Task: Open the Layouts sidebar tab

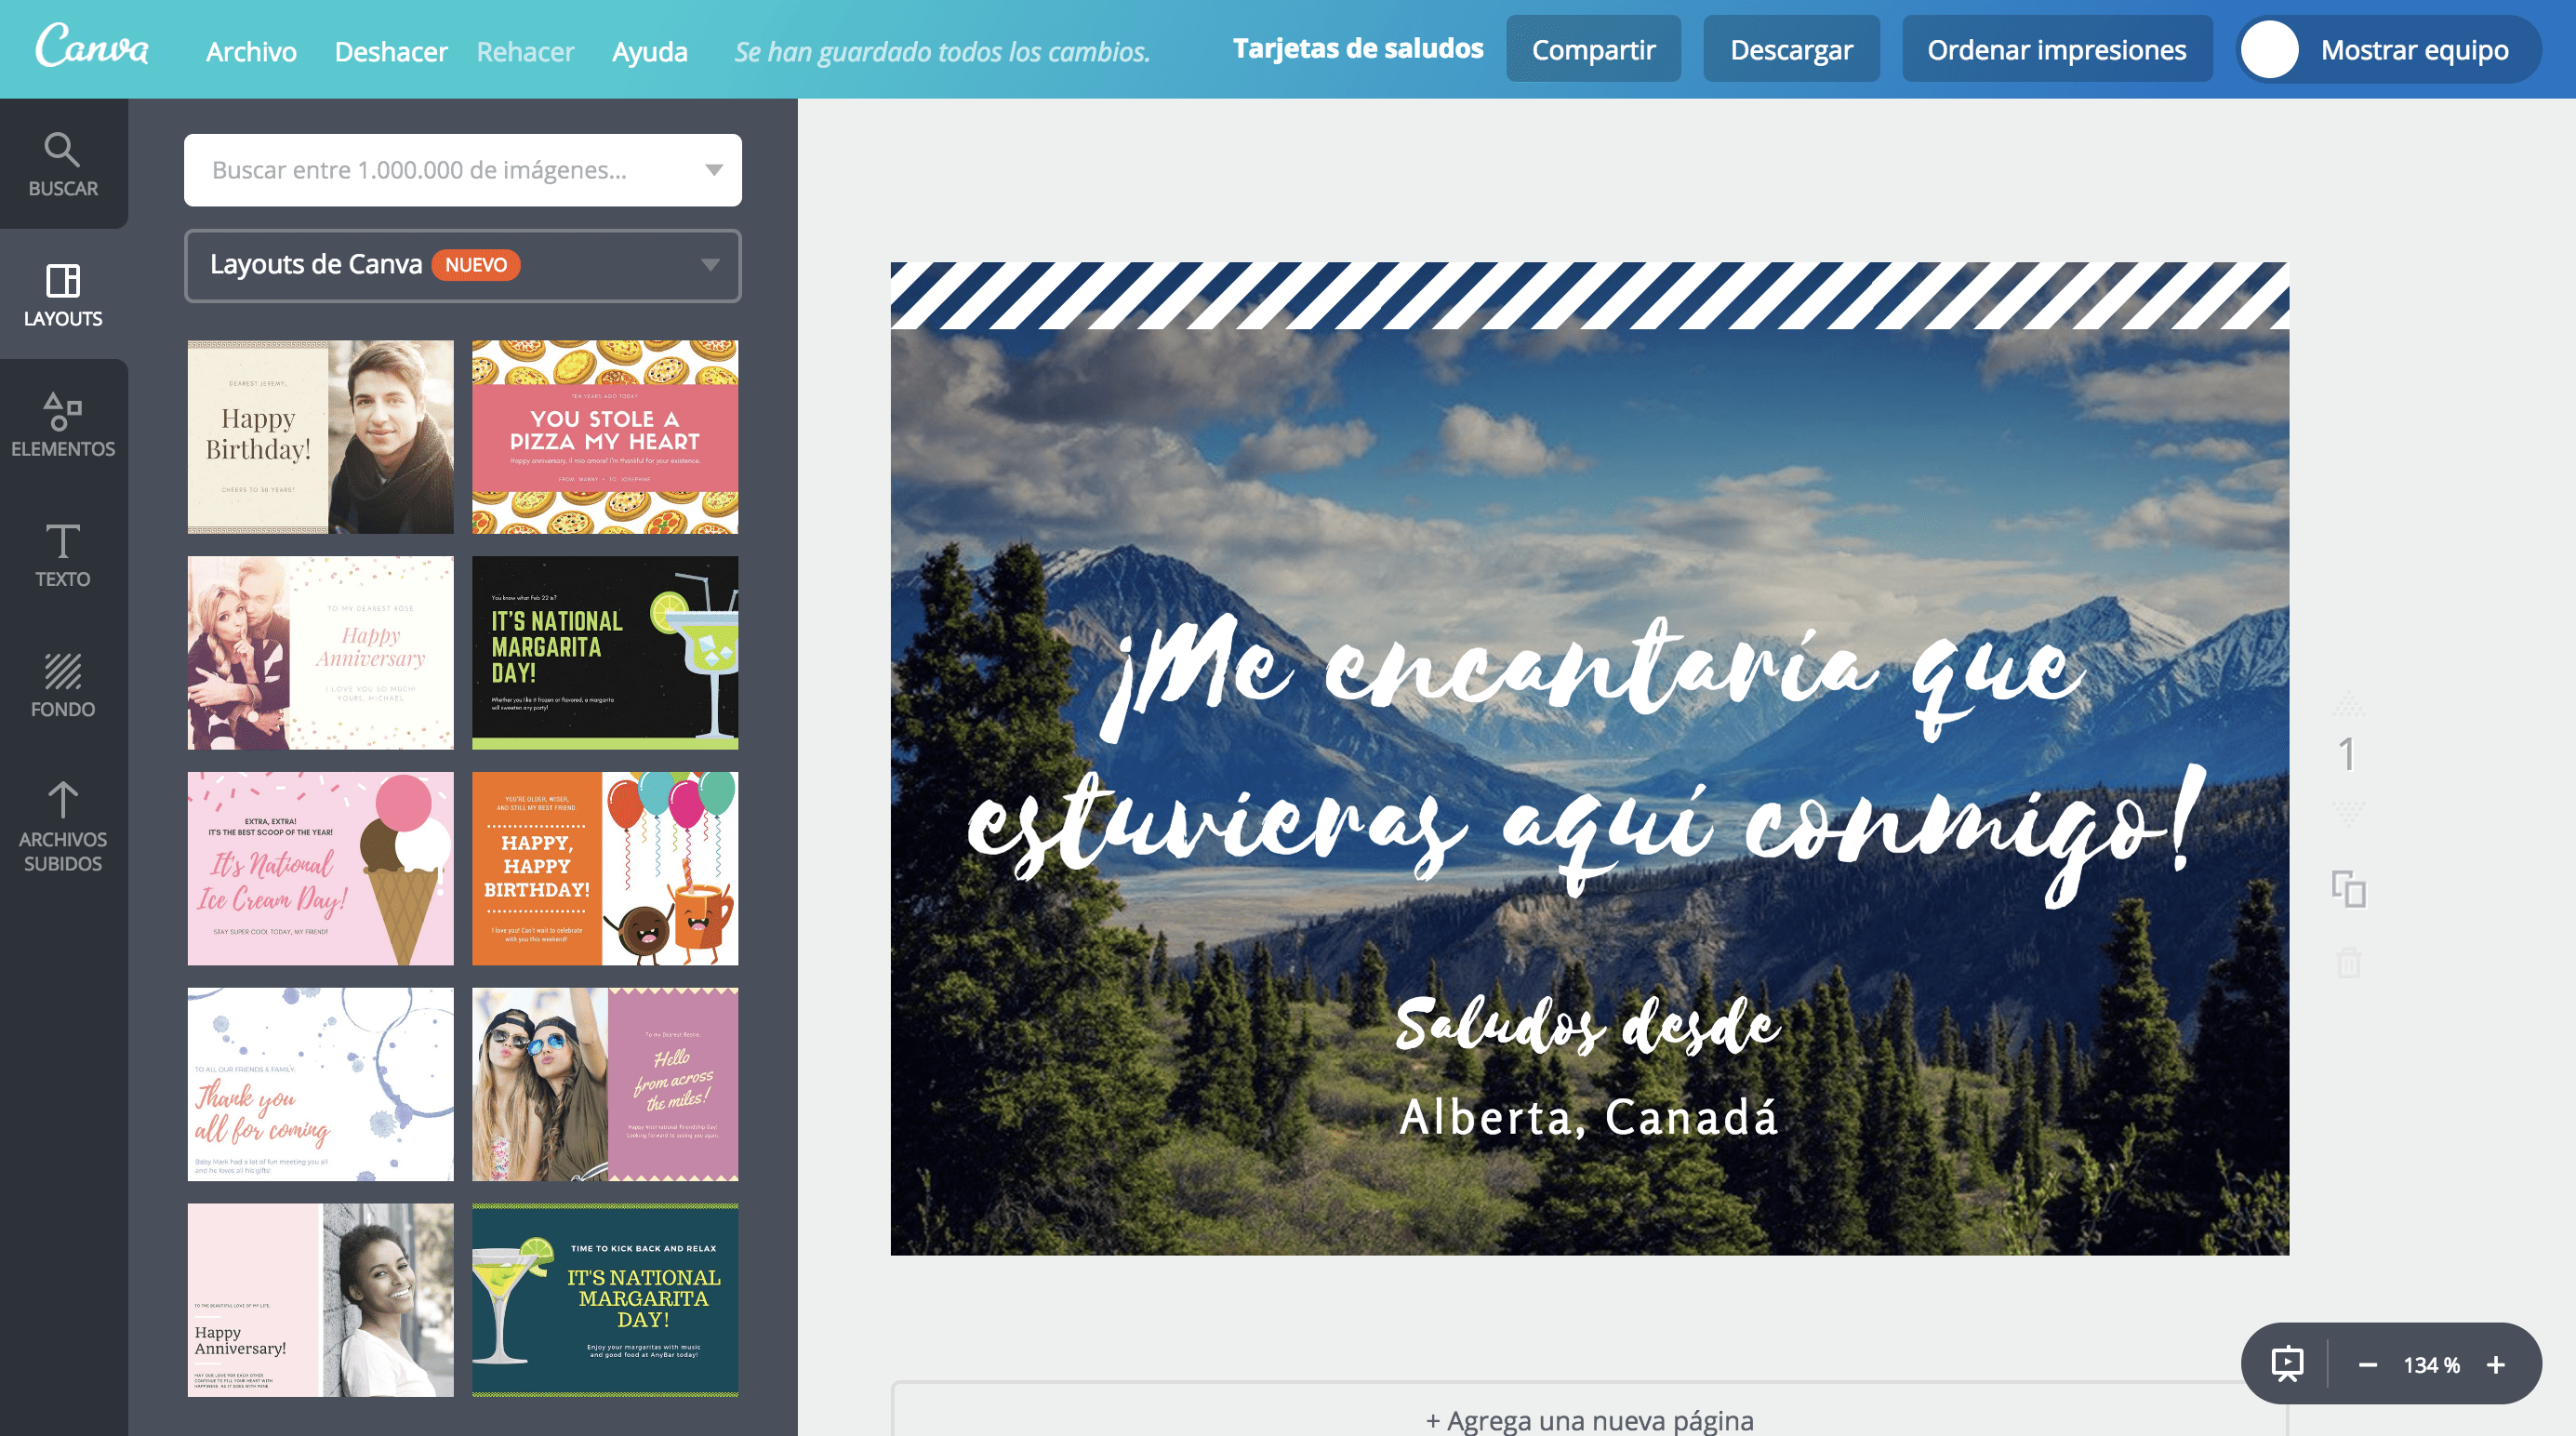Action: point(63,294)
